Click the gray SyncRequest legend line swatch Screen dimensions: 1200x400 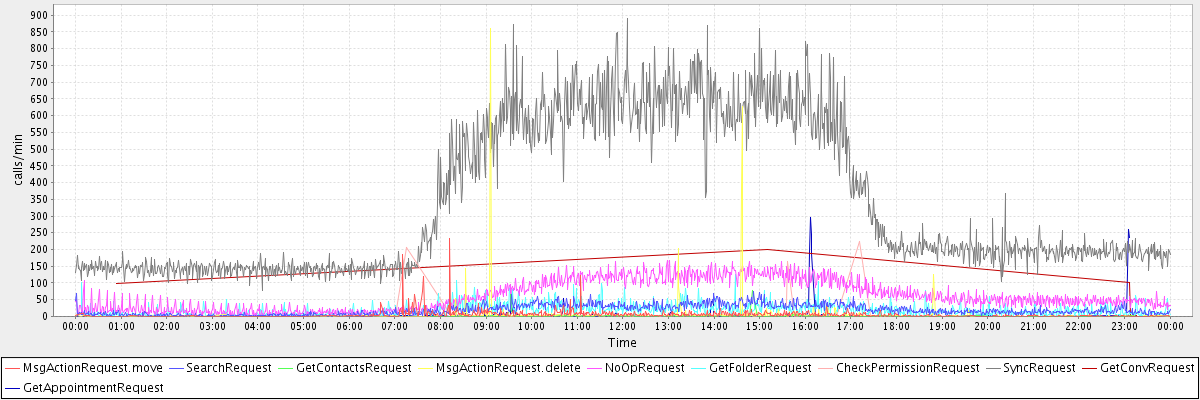click(996, 368)
